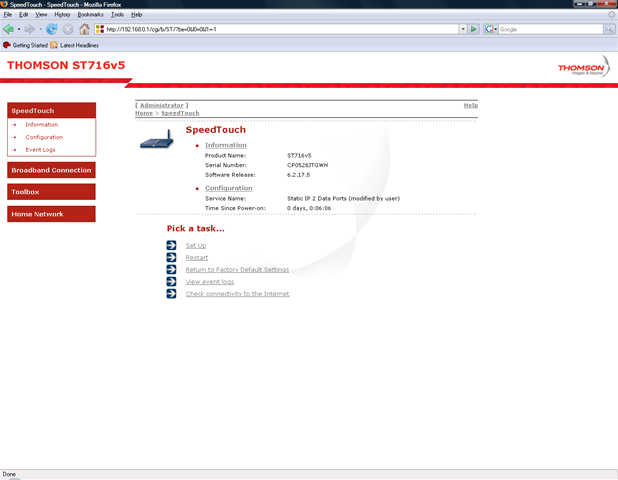Open Information under SpeedTouch sidebar
Viewport: 618px width, 480px height.
click(x=42, y=125)
